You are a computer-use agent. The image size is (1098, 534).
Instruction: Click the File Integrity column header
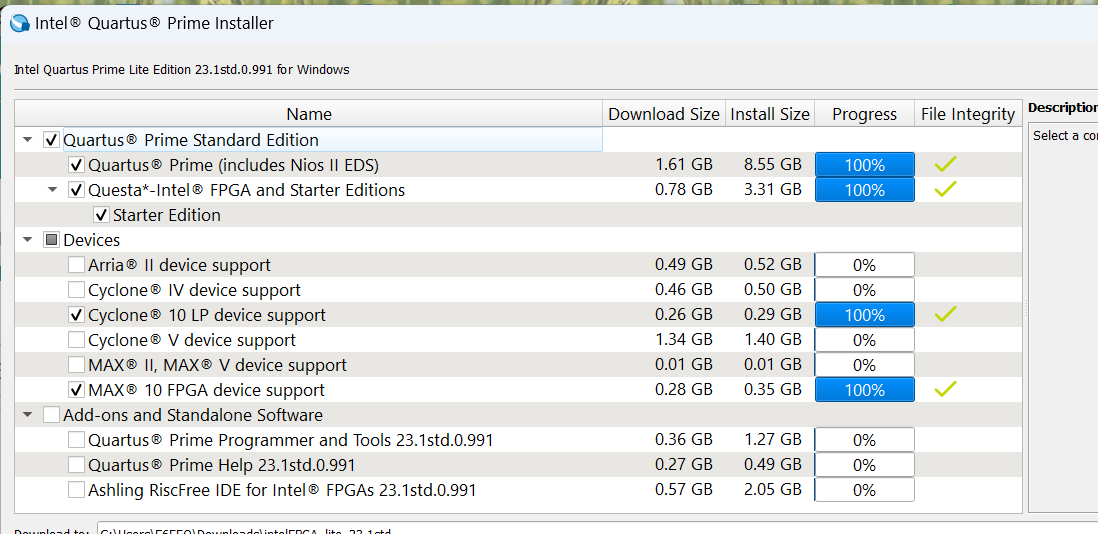tap(968, 114)
